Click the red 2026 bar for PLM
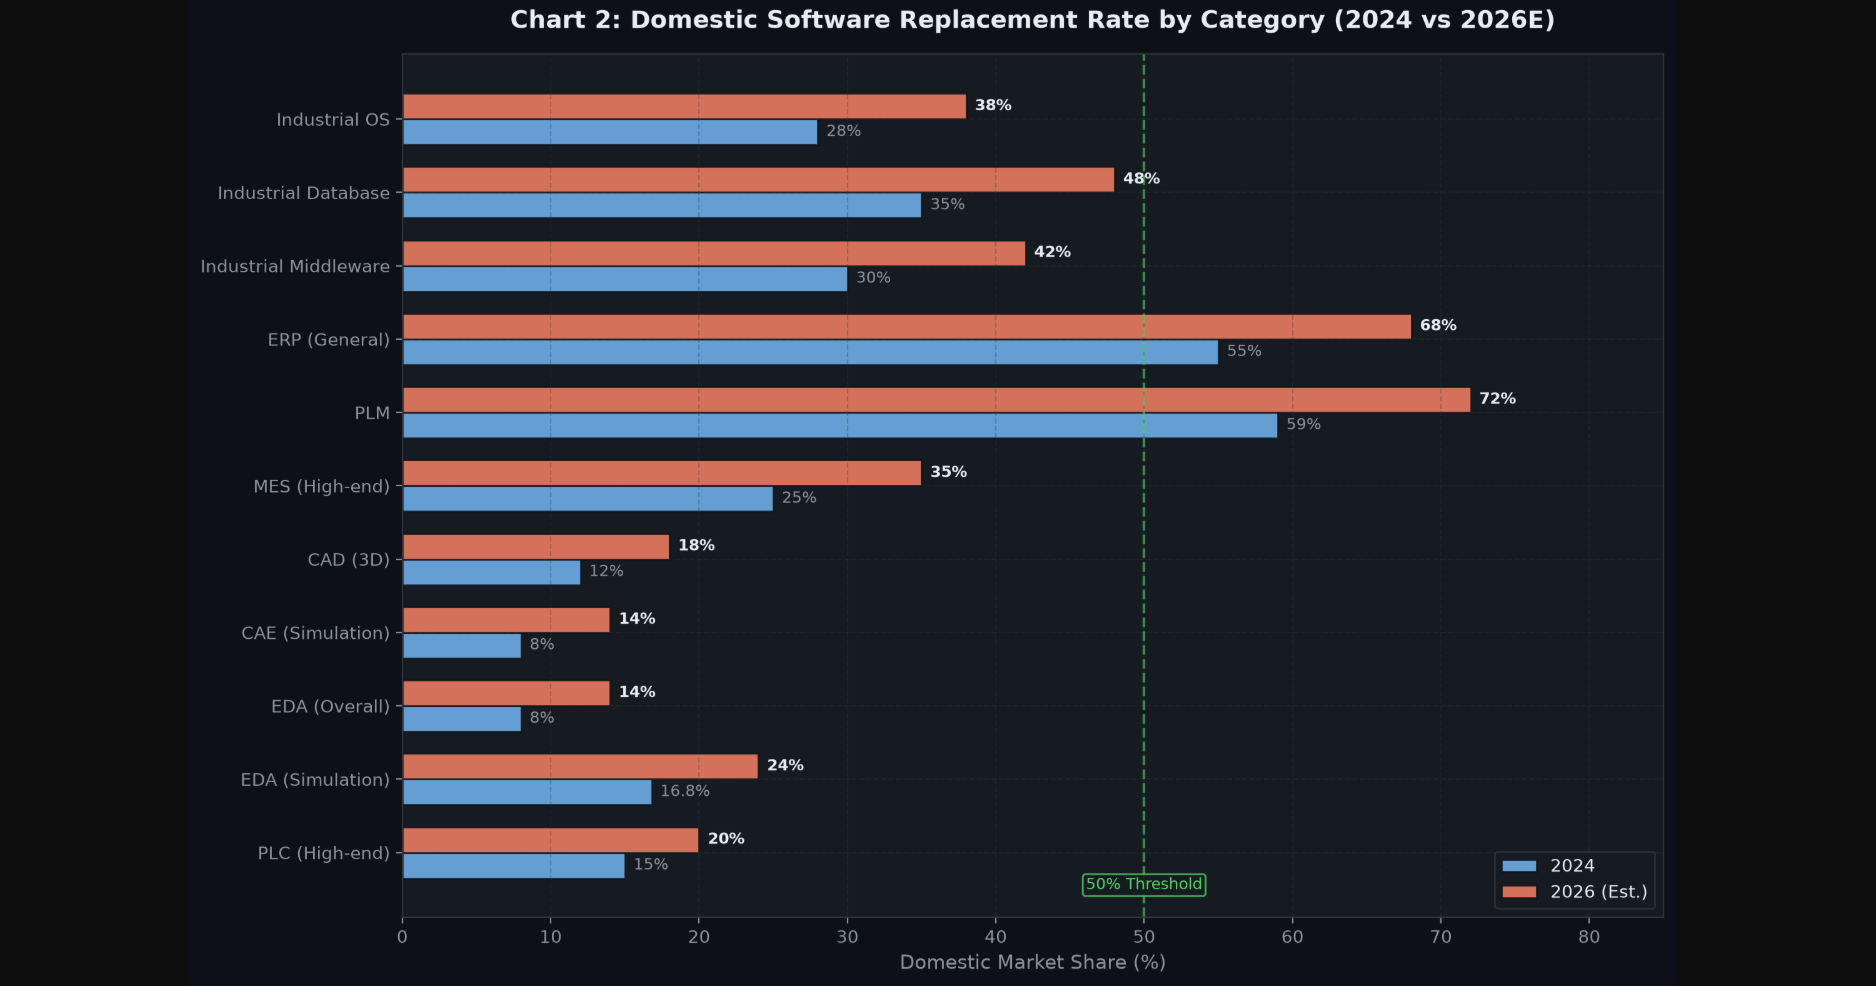 pyautogui.click(x=936, y=400)
